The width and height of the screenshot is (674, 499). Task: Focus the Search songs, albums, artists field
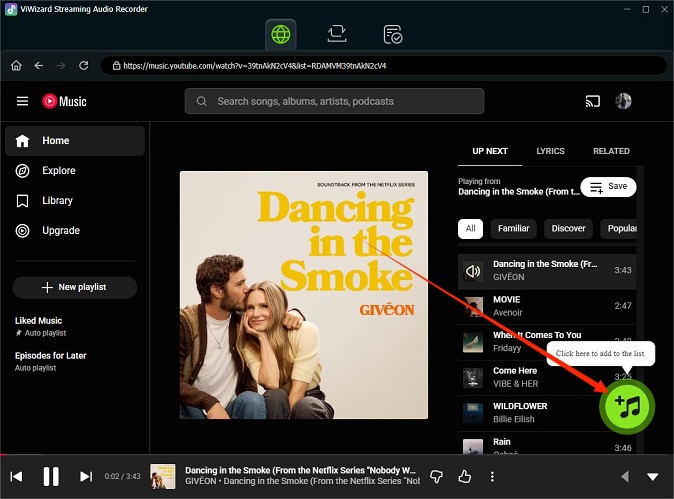coord(334,101)
